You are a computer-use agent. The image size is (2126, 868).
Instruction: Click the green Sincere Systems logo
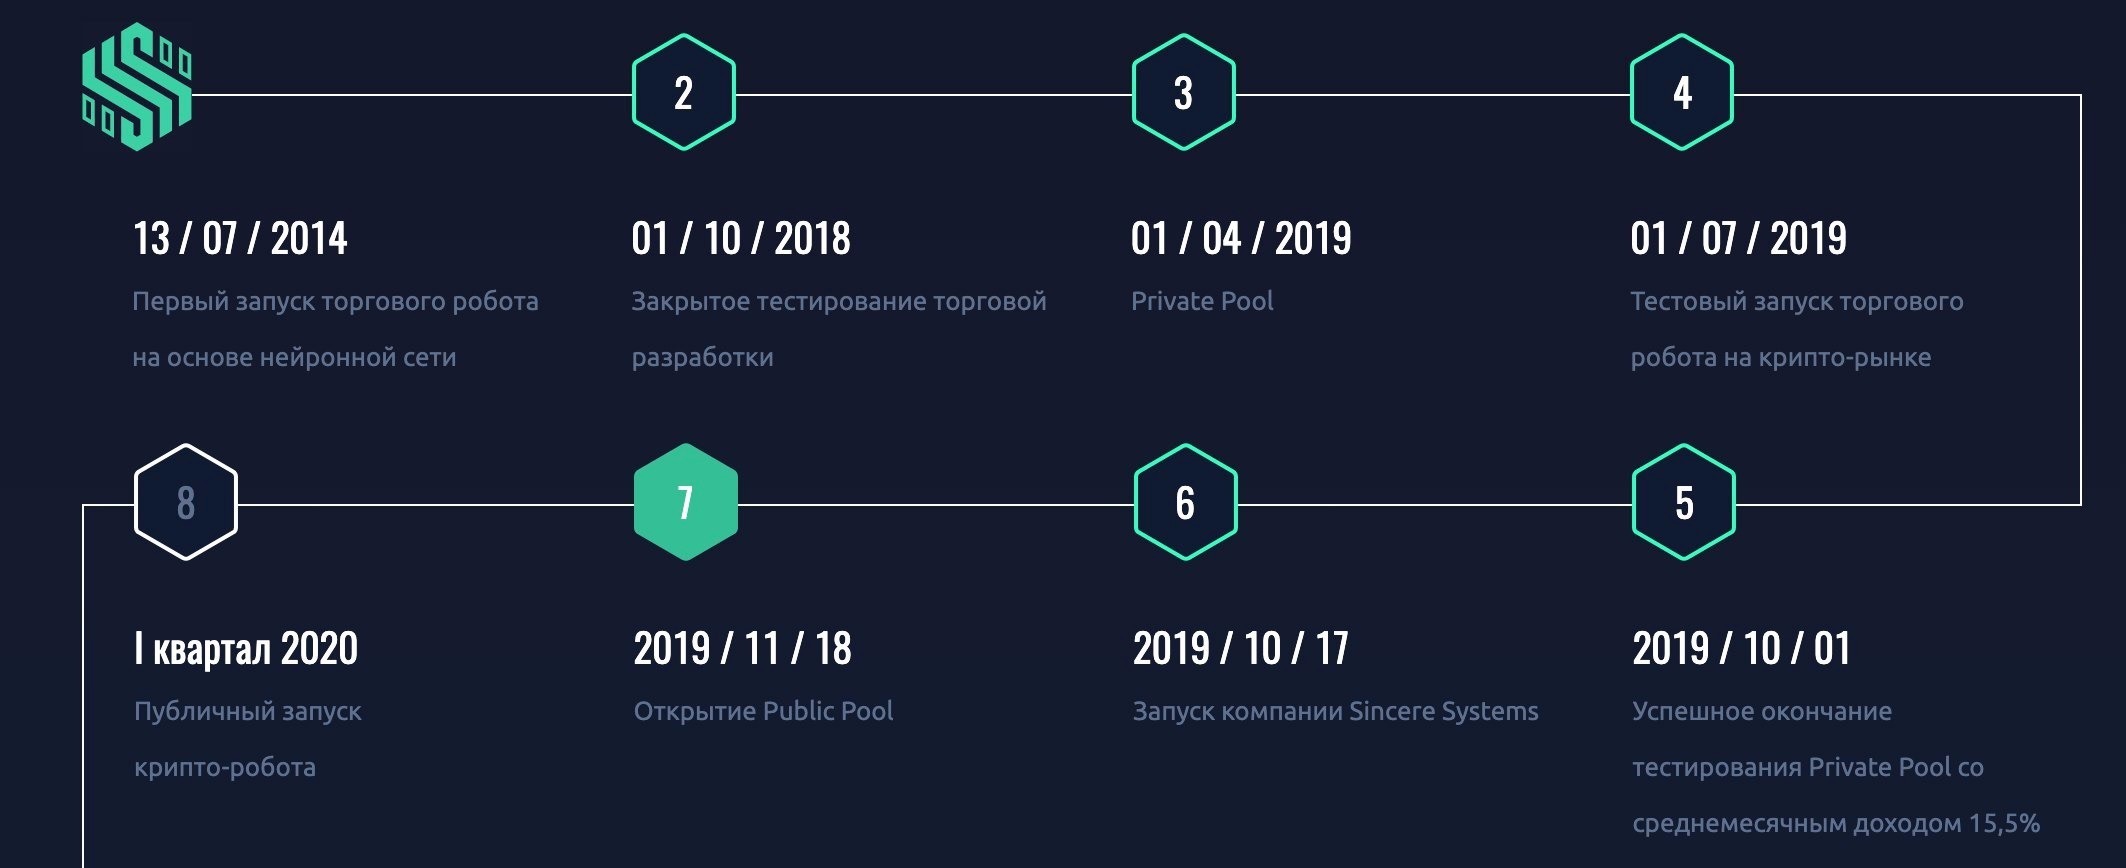pos(136,88)
